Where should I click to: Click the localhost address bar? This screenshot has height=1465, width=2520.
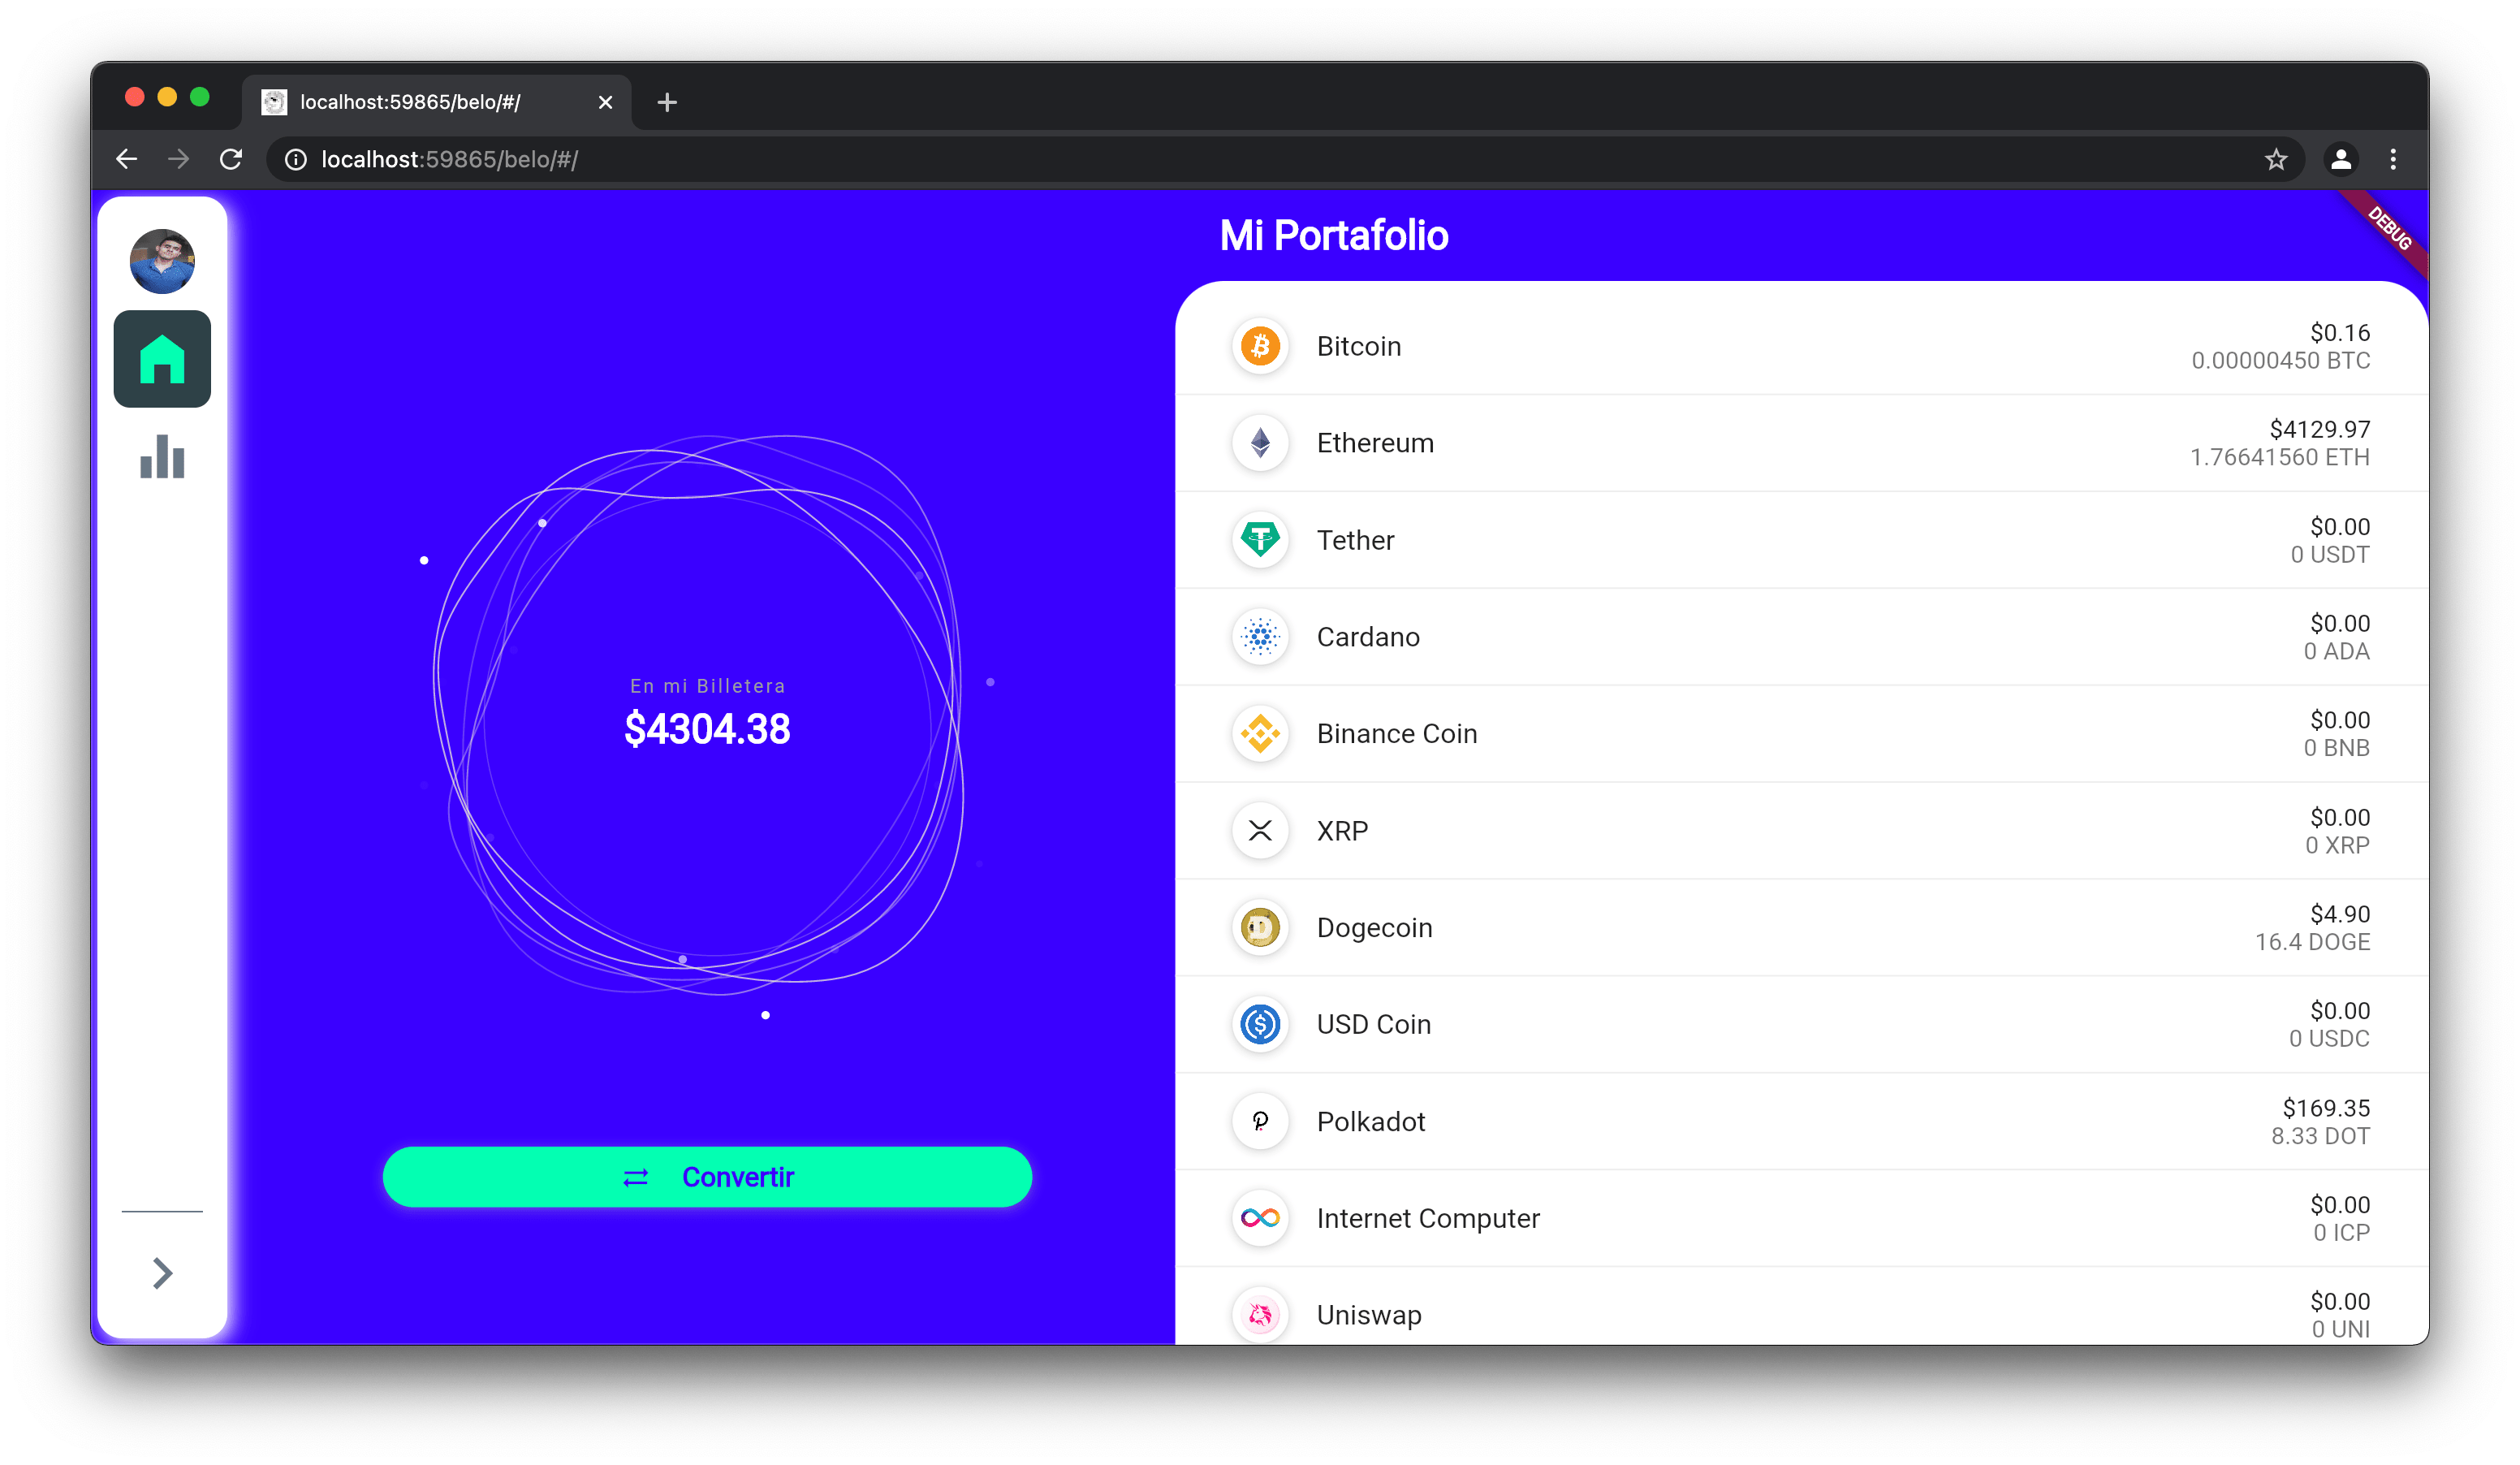[1285, 159]
